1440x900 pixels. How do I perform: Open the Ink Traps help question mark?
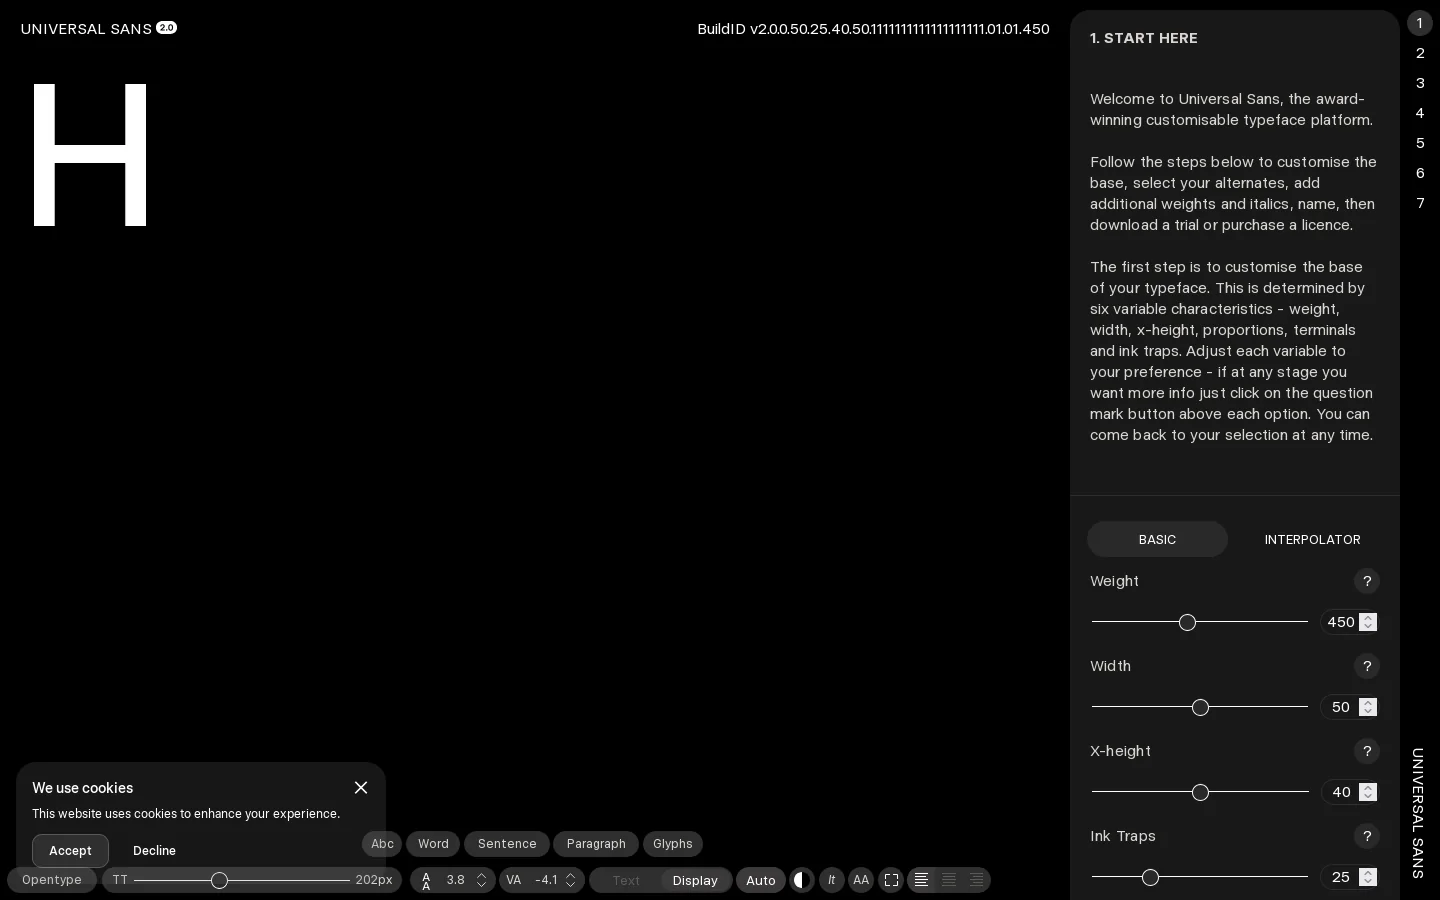point(1367,836)
